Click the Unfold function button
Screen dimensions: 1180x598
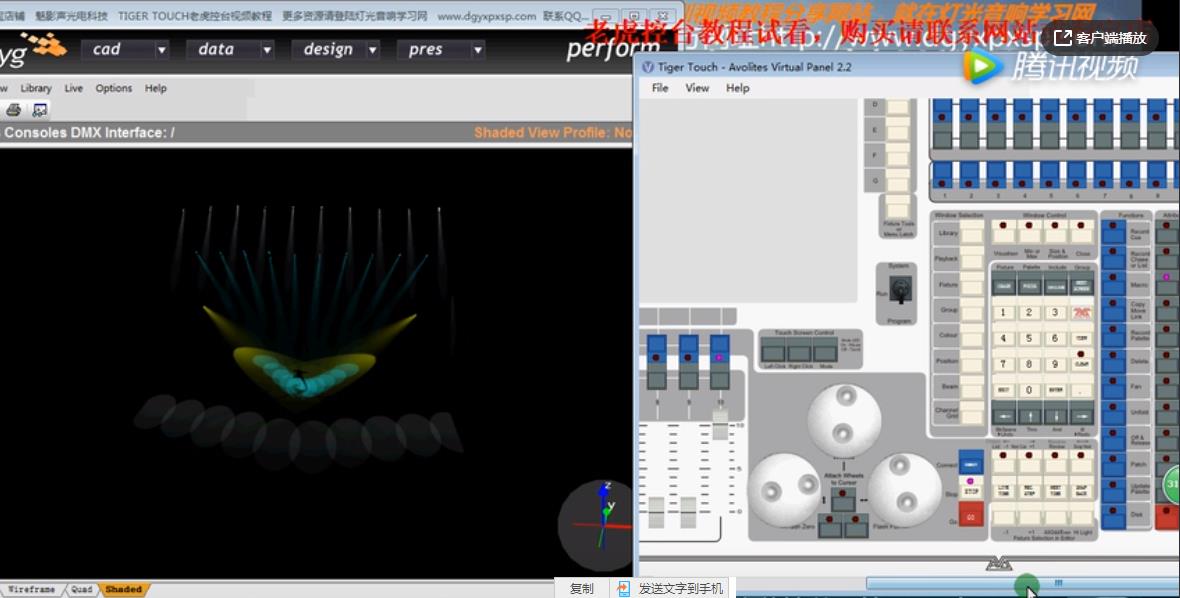coord(1114,412)
